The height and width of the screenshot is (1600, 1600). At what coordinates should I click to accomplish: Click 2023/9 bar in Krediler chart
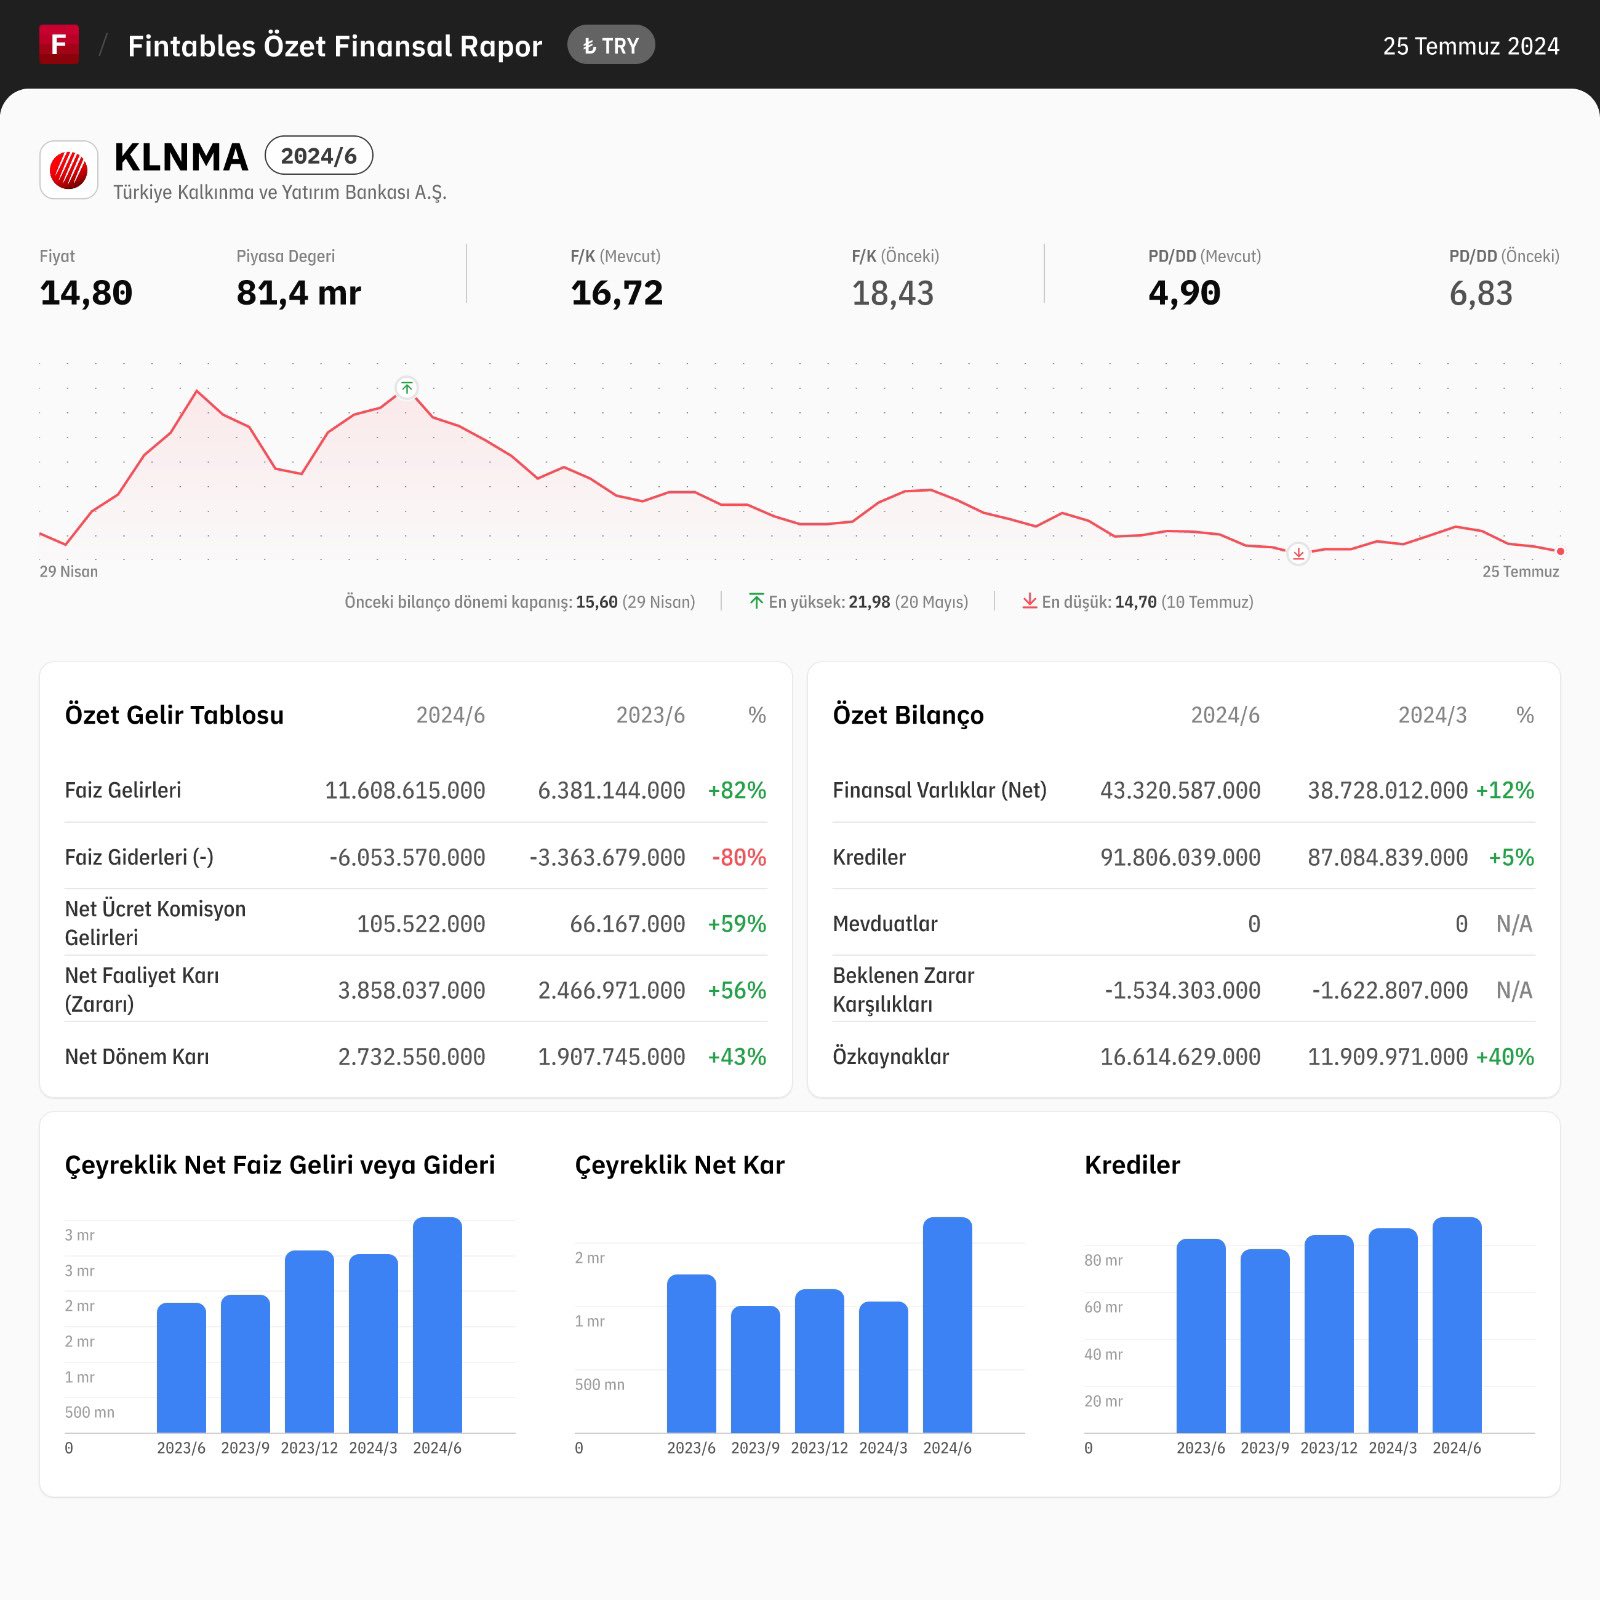pos(1265,1341)
